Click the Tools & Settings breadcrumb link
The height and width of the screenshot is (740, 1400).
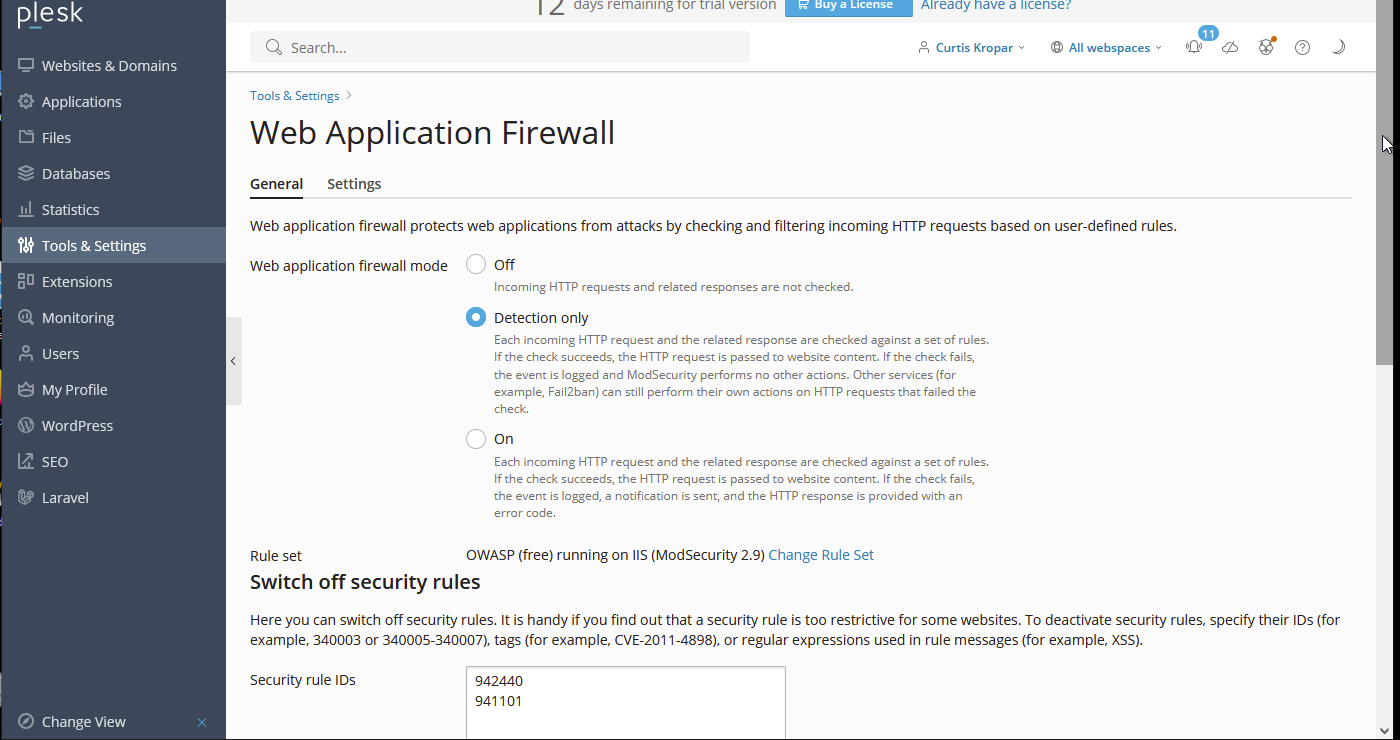pyautogui.click(x=295, y=95)
